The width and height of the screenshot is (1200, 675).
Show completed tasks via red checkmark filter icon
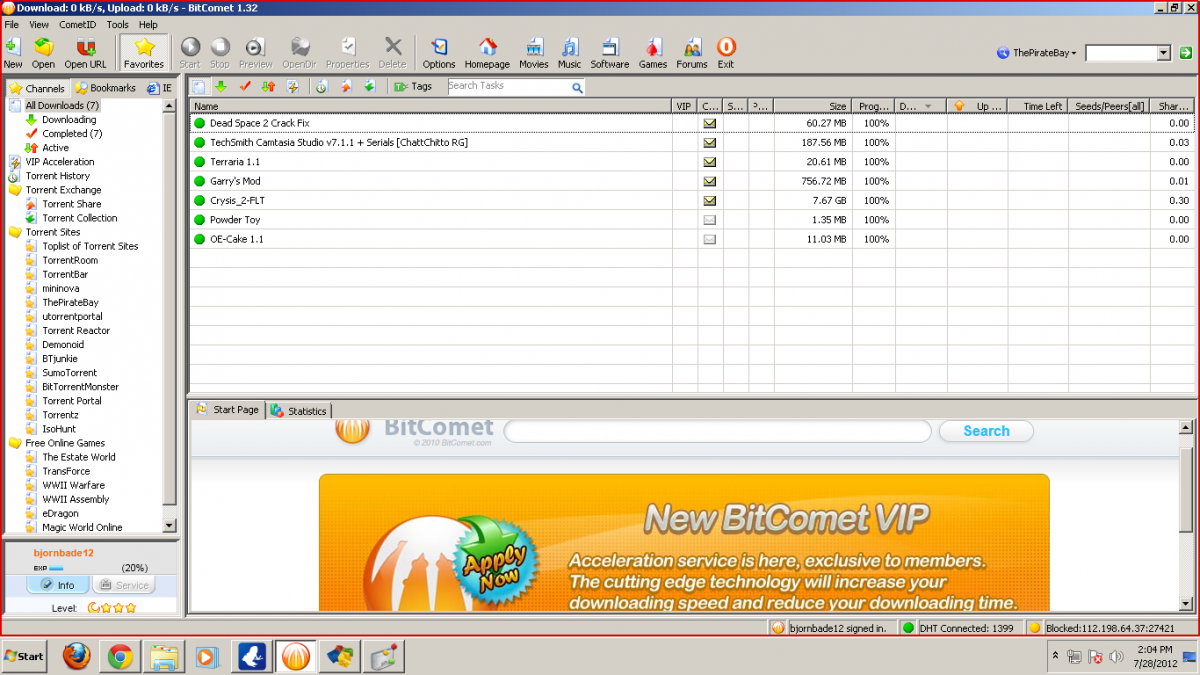[245, 87]
